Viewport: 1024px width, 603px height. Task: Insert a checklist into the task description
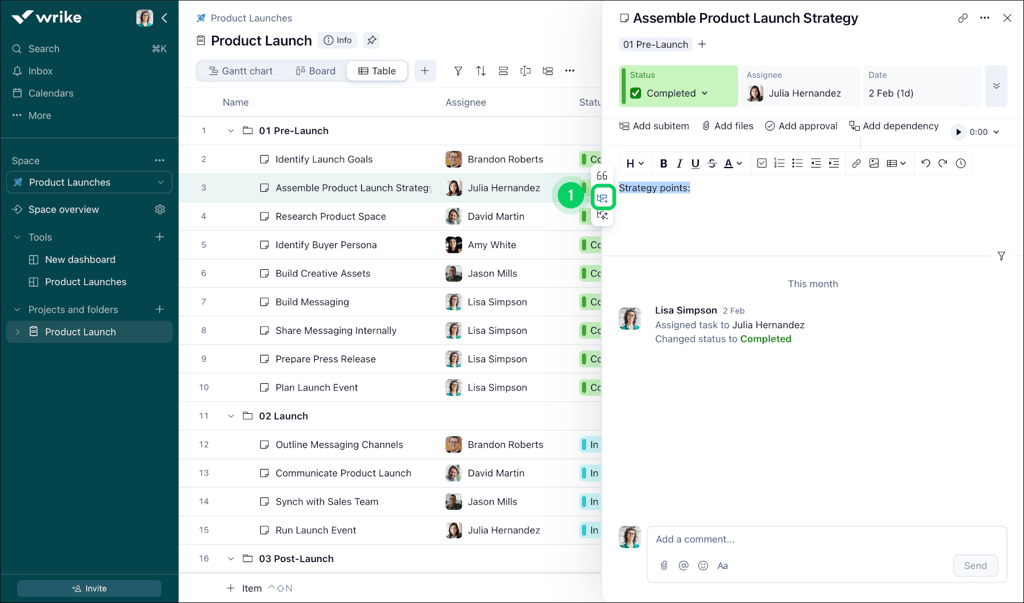pos(763,163)
